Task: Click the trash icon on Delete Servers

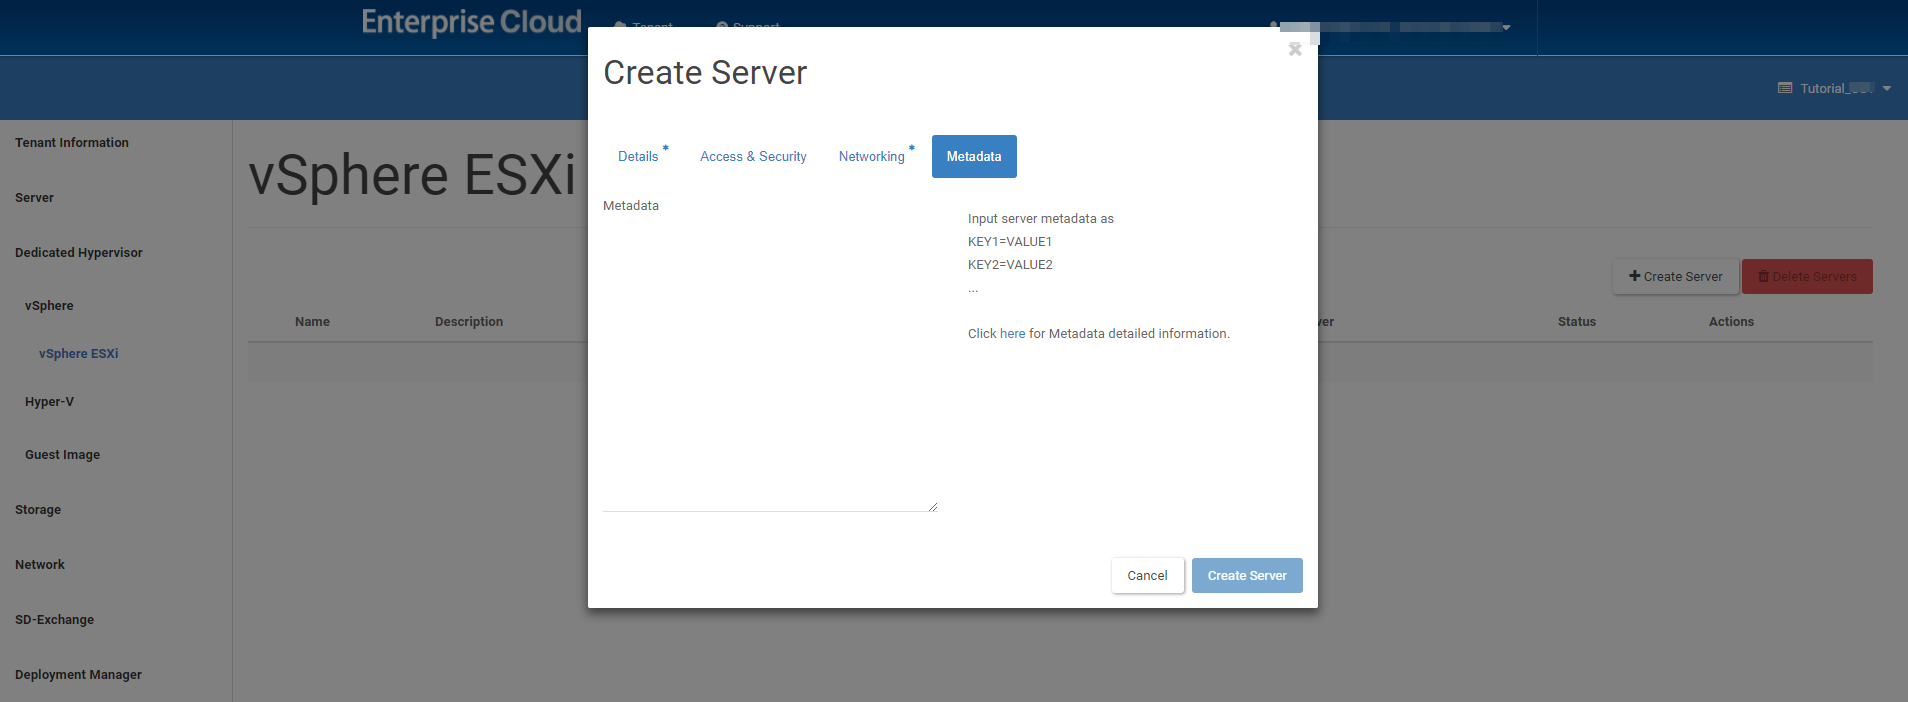Action: point(1764,276)
